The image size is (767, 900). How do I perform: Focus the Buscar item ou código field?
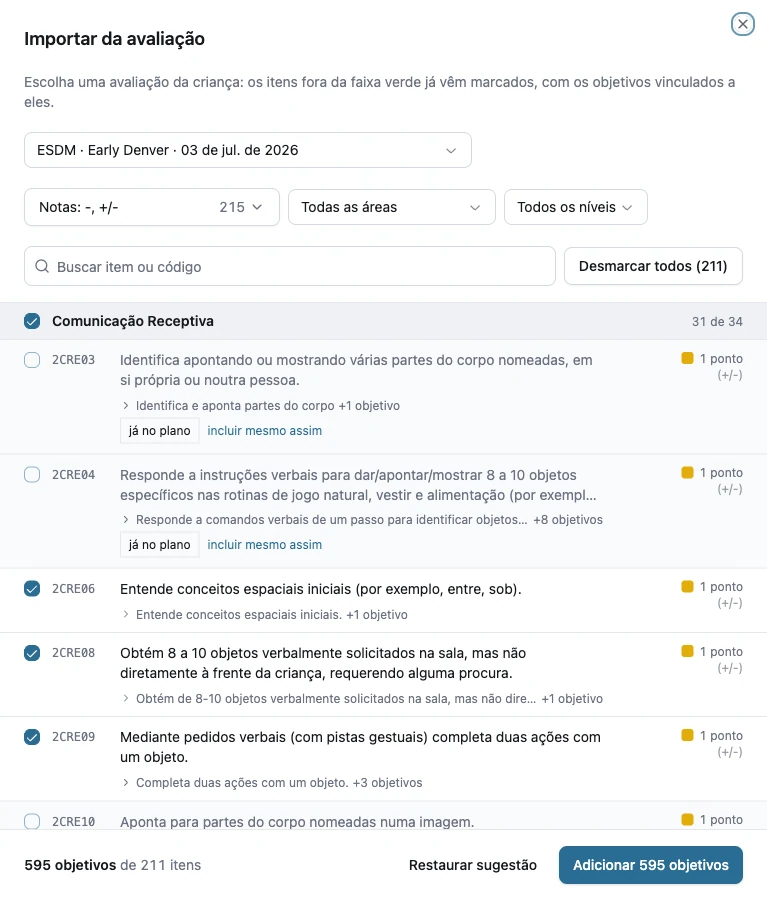(290, 266)
